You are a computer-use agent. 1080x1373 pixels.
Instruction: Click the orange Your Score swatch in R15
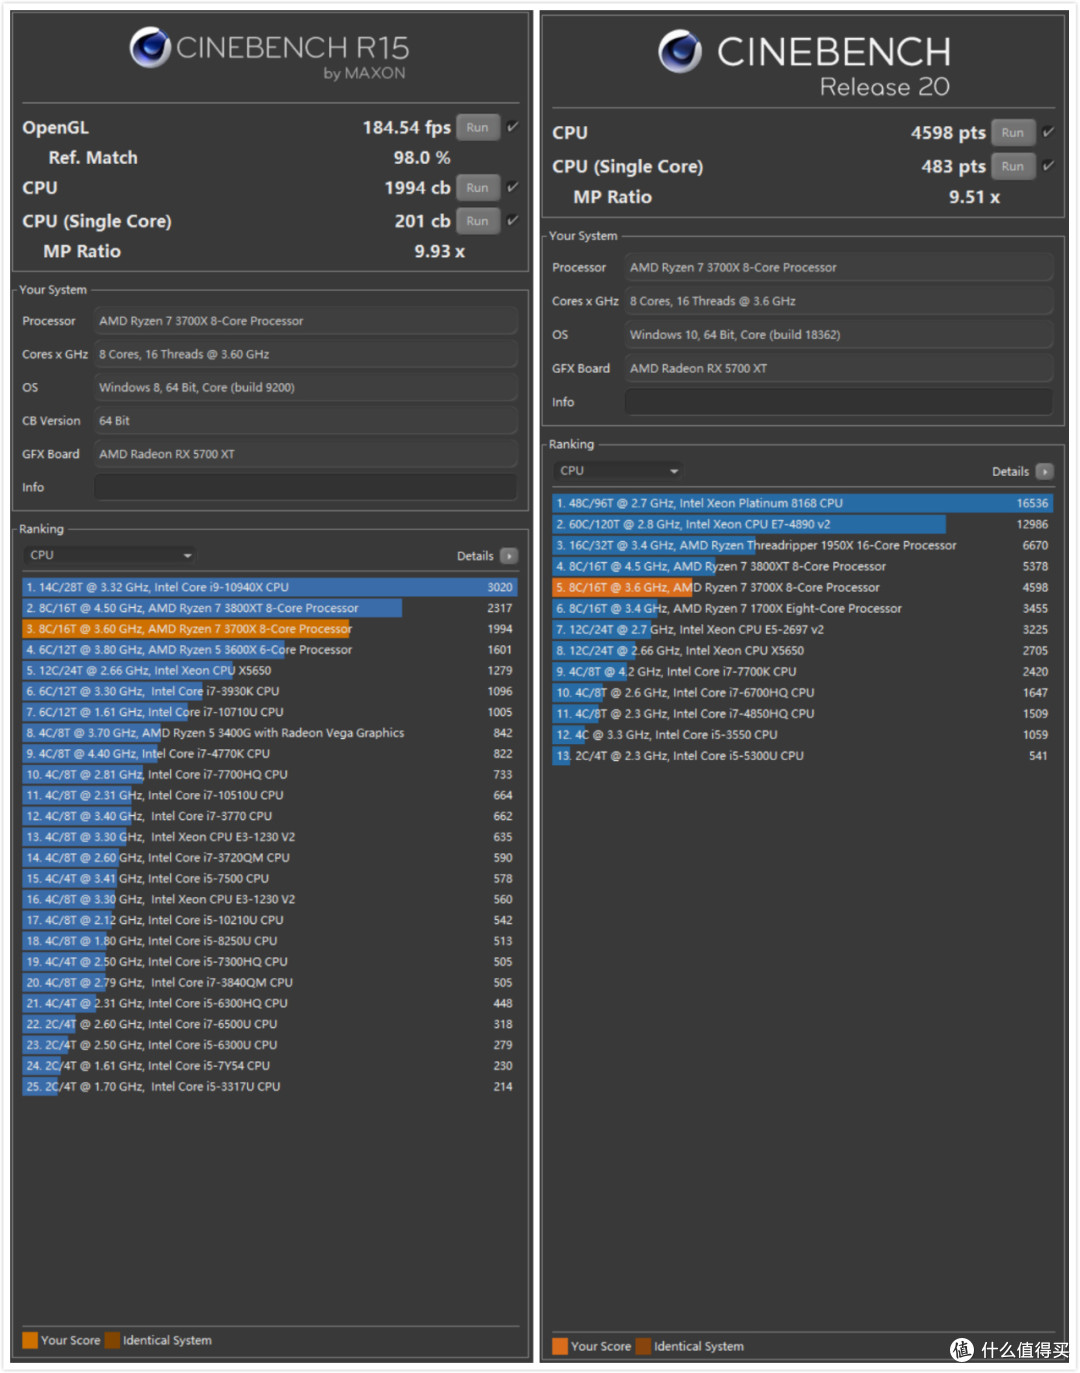[30, 1340]
